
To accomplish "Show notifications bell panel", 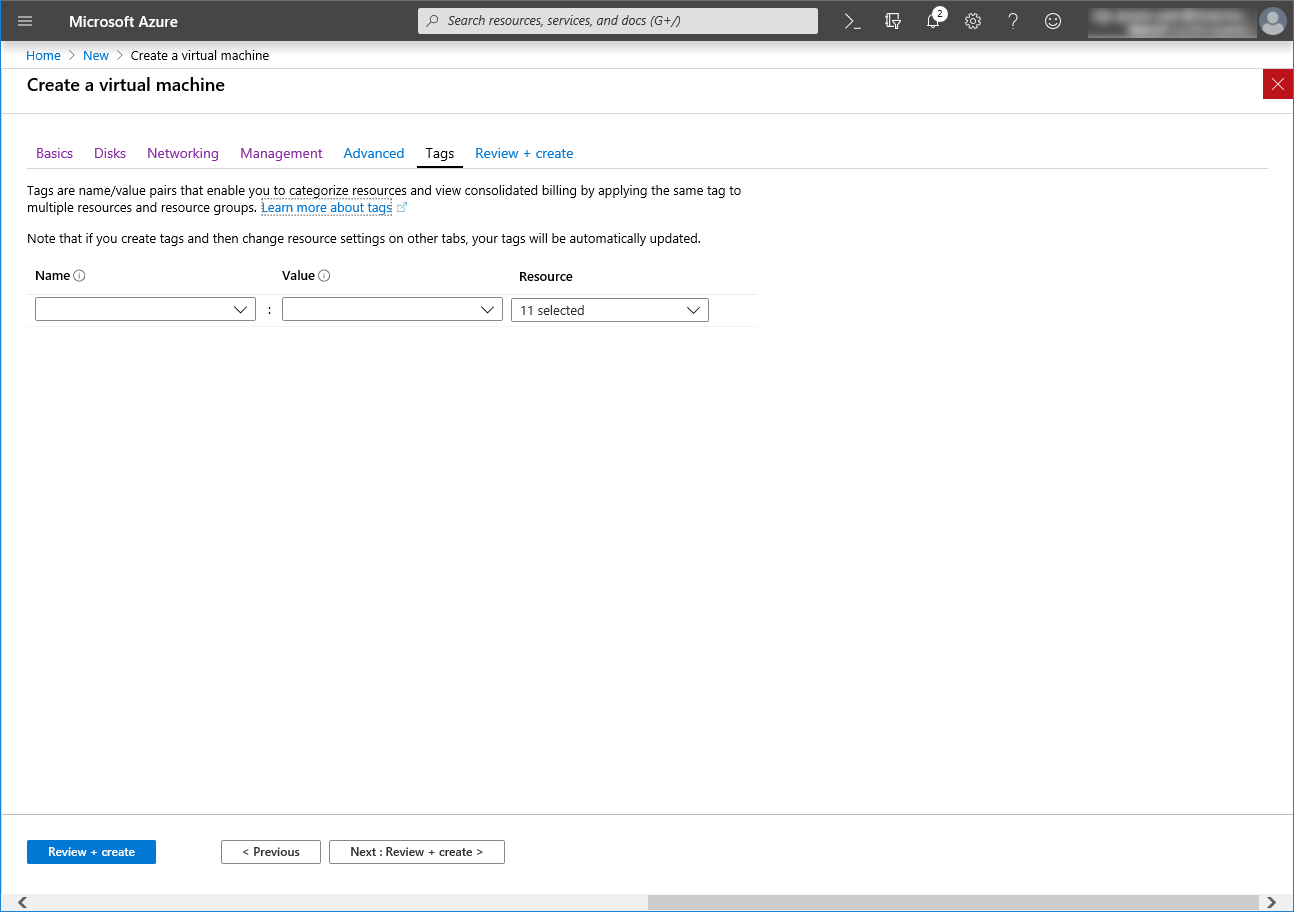I will tap(933, 21).
